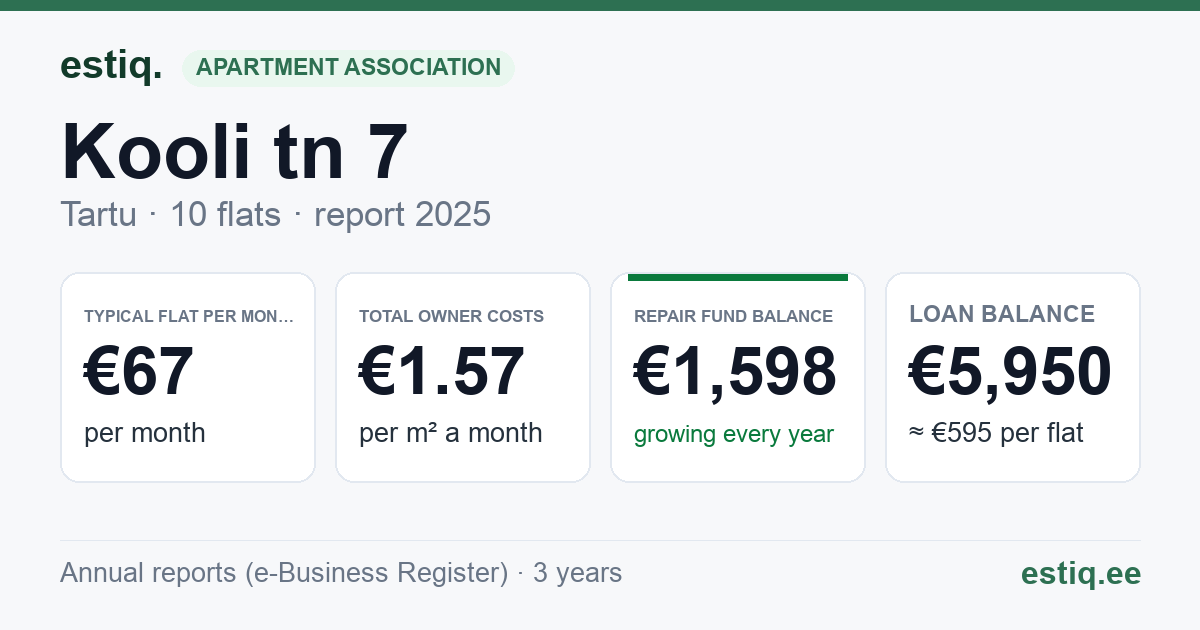Click '≈ €595 per flat' text
The width and height of the screenshot is (1200, 630).
pos(996,433)
